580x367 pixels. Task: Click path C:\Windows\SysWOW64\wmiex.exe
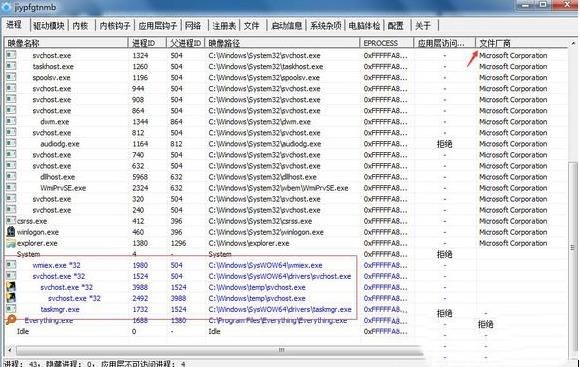click(x=265, y=265)
